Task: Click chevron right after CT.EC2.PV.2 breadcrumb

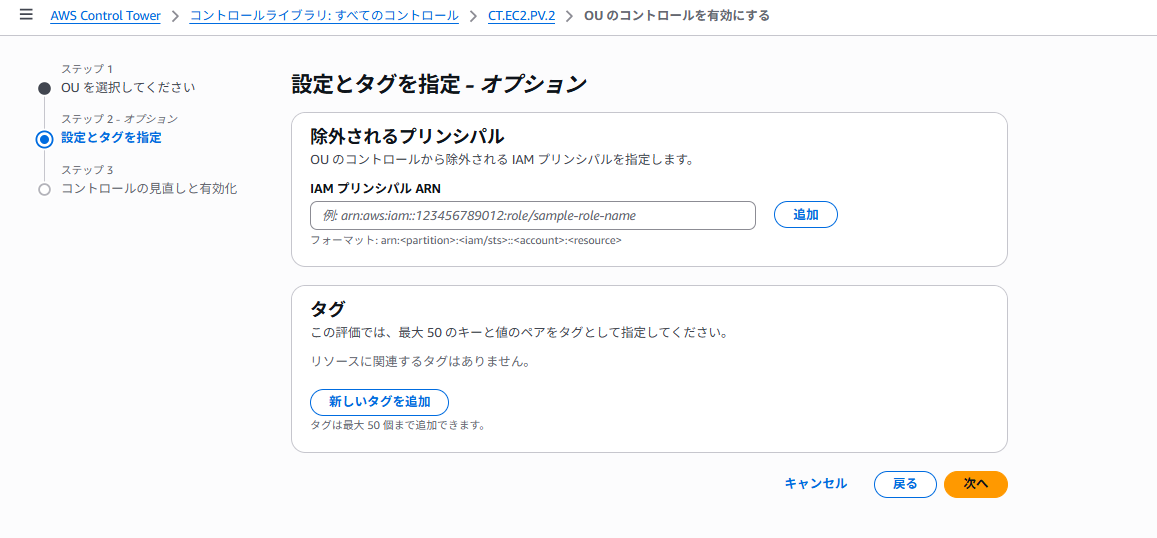Action: pyautogui.click(x=569, y=16)
